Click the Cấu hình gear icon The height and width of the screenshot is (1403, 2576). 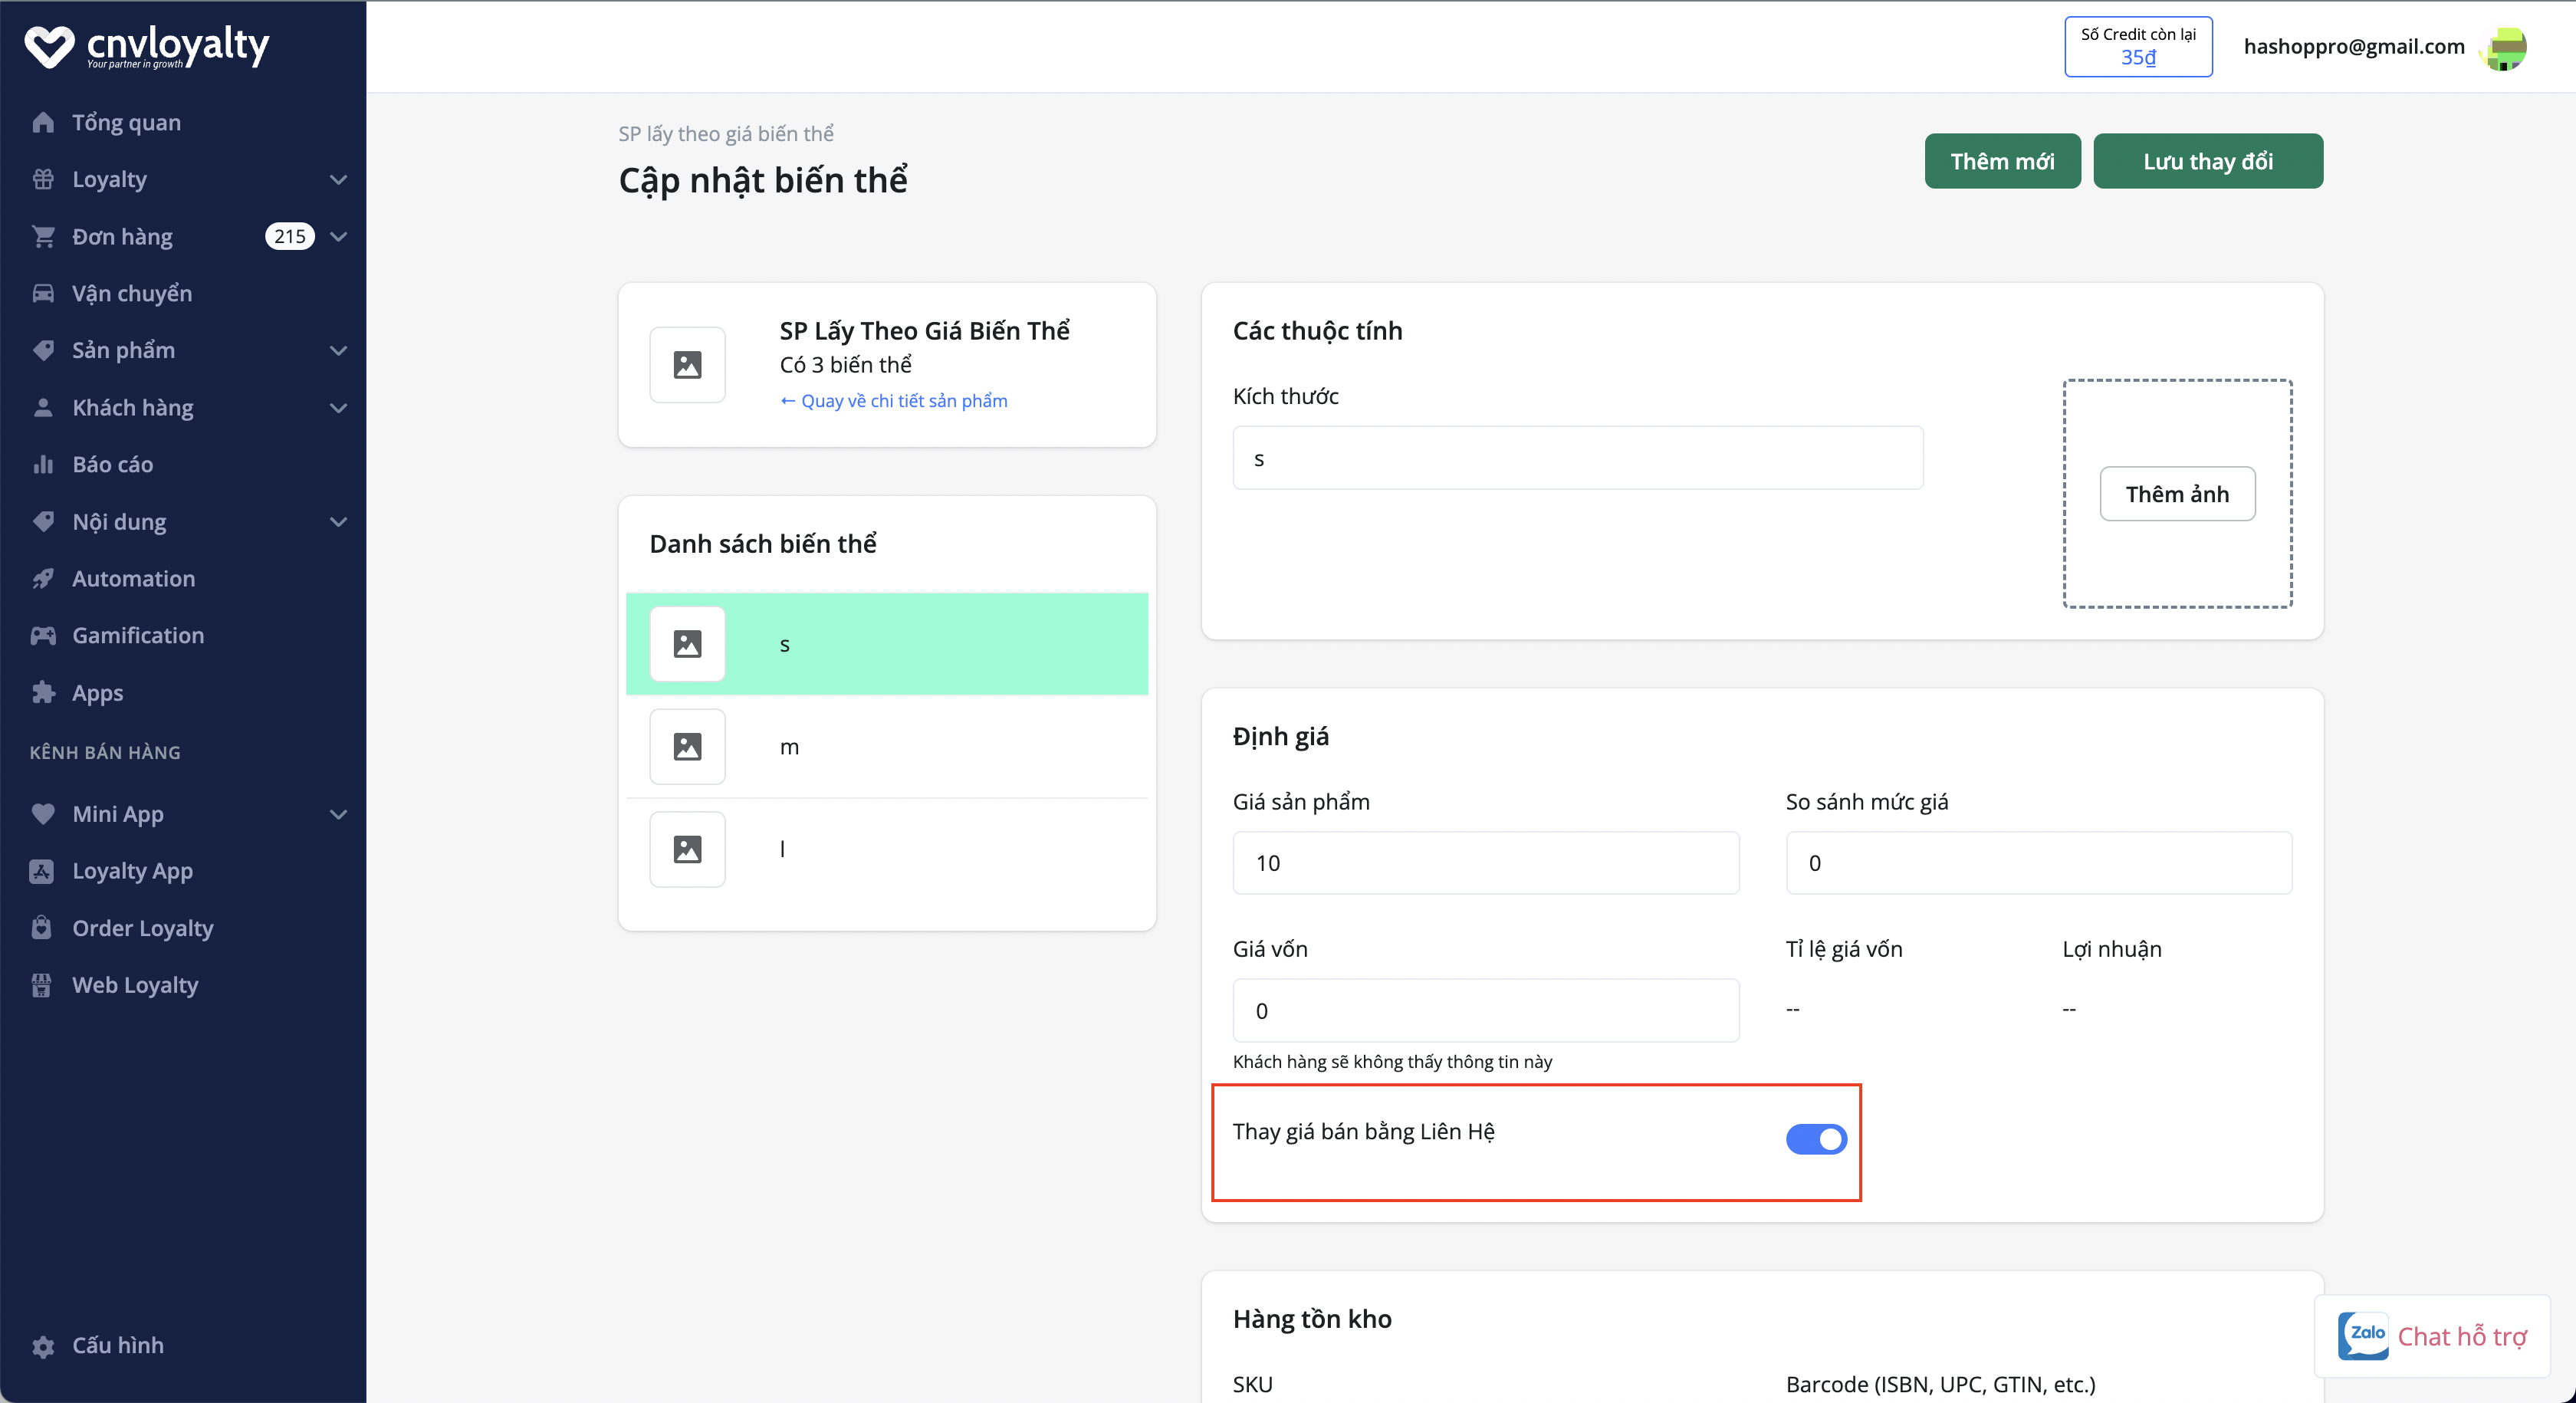tap(43, 1346)
